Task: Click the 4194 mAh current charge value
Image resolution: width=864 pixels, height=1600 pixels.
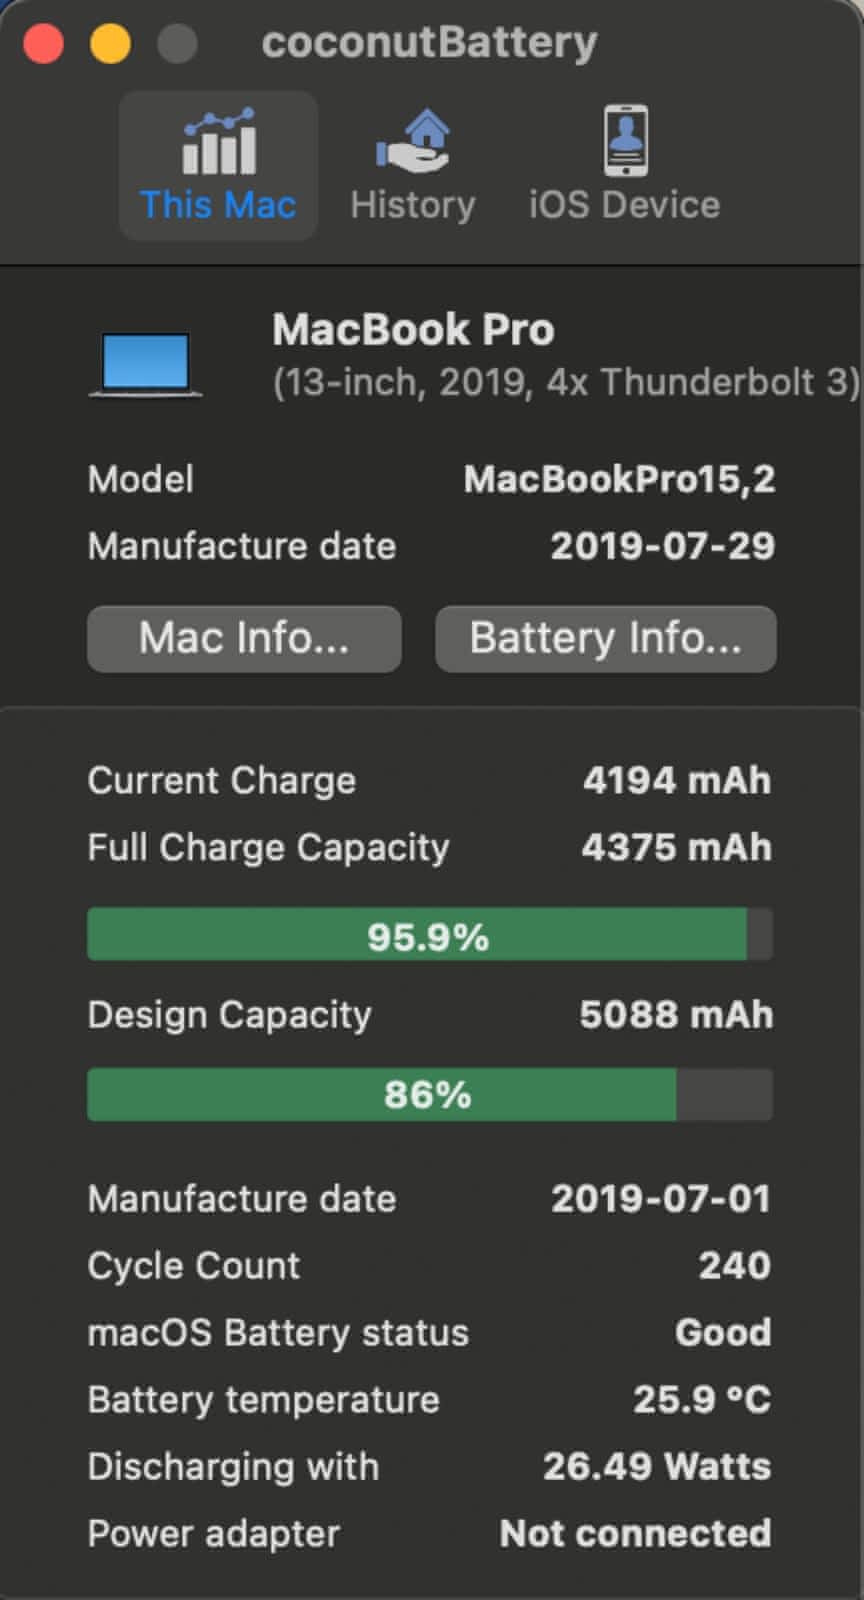Action: (x=676, y=780)
